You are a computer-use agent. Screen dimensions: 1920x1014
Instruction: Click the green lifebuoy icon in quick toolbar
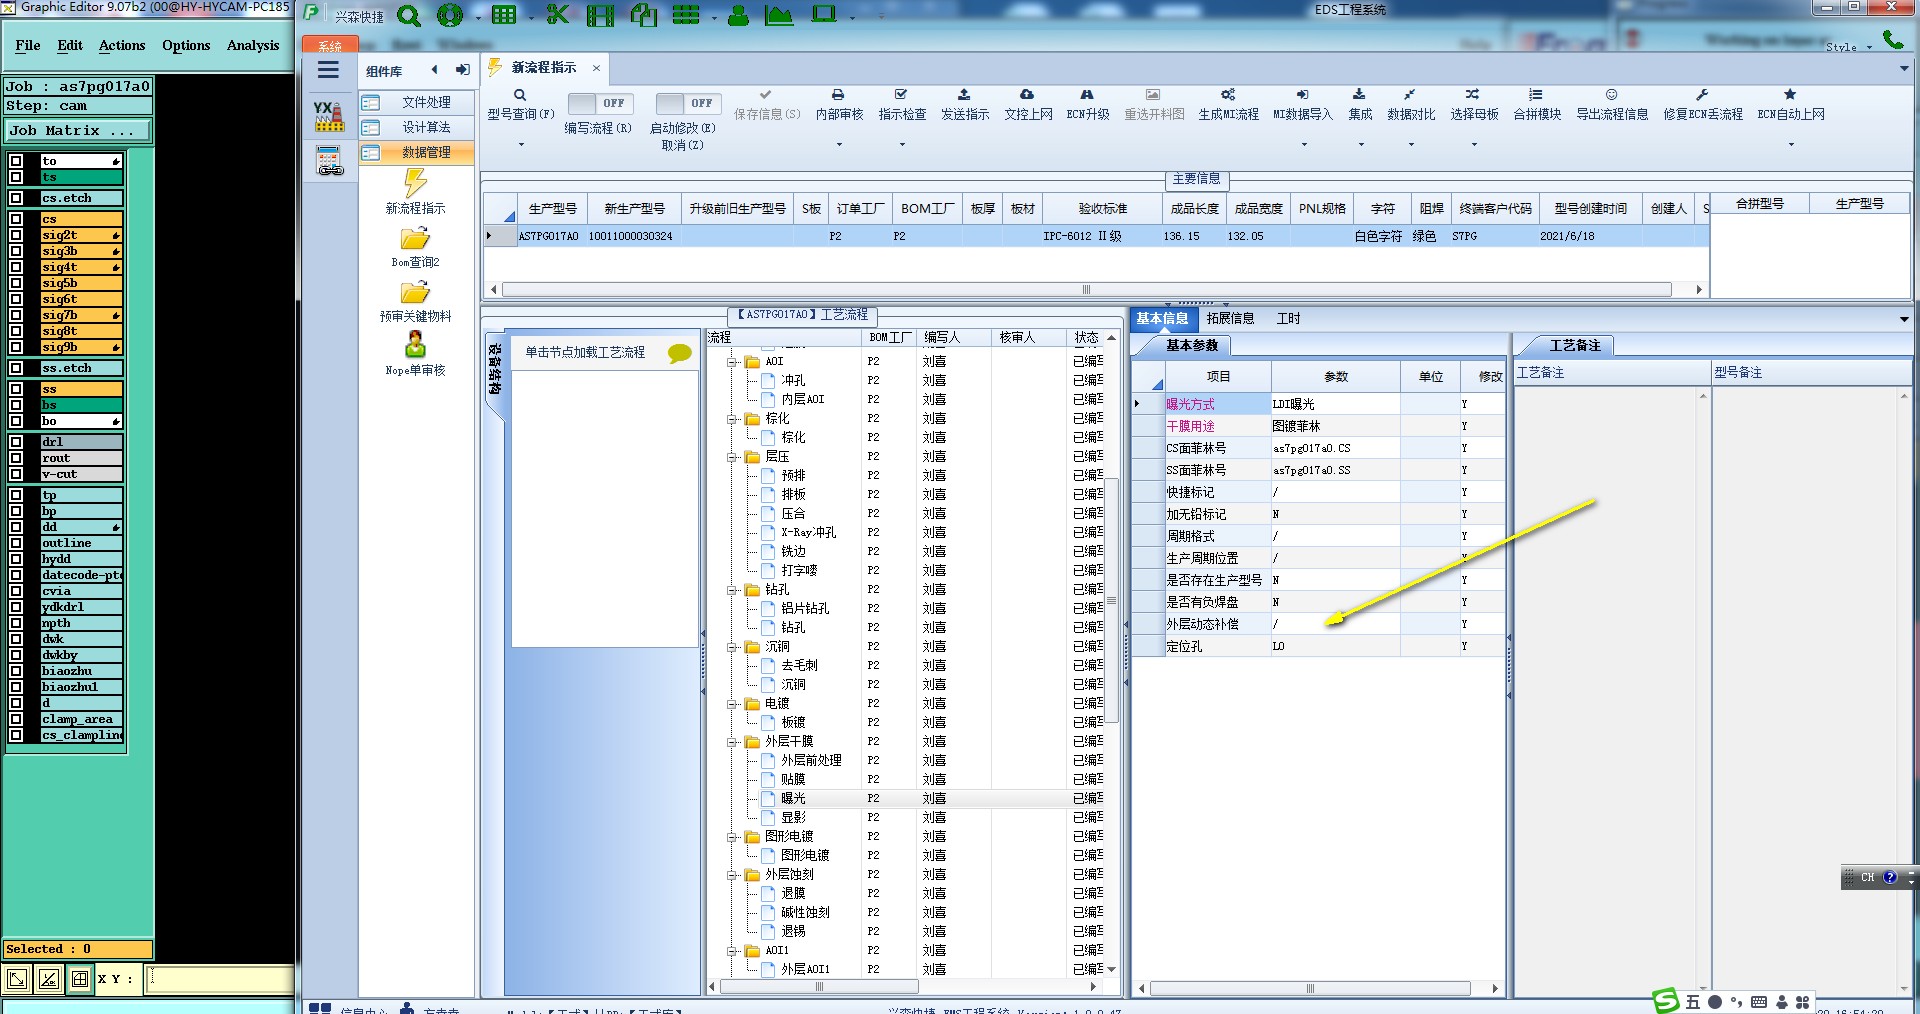(x=449, y=15)
